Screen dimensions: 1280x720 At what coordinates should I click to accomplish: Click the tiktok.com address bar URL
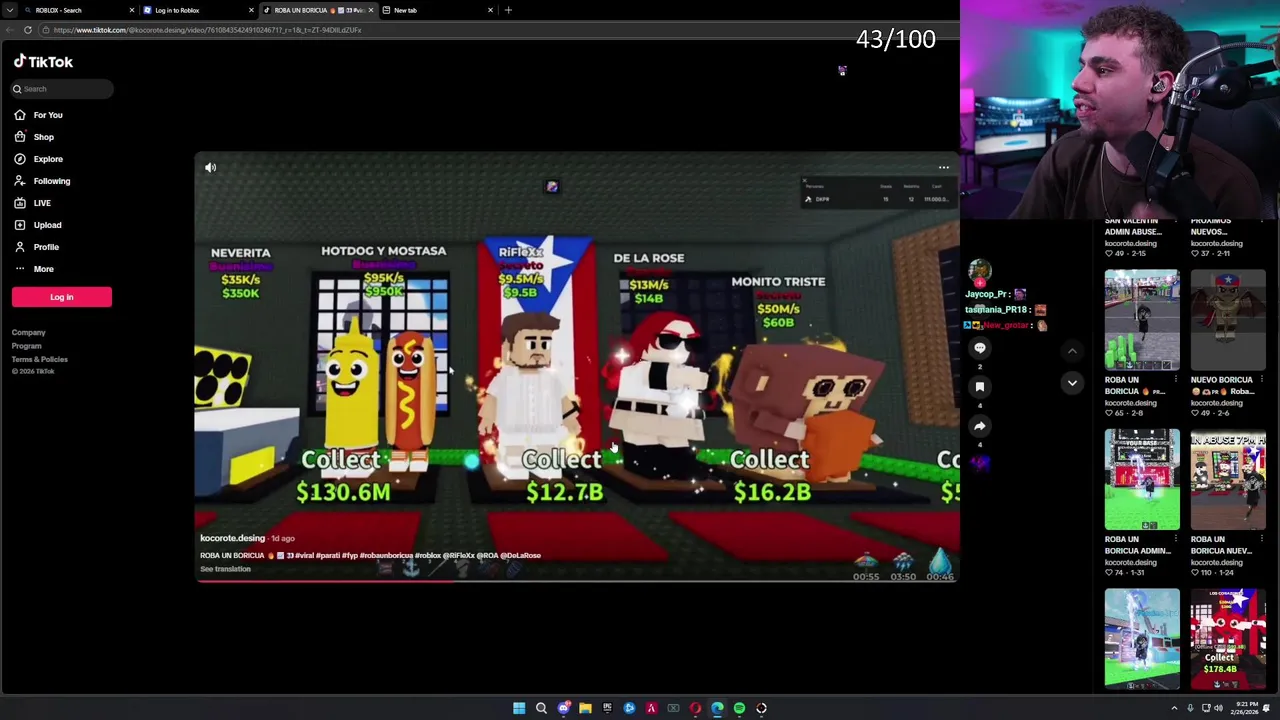coord(207,30)
